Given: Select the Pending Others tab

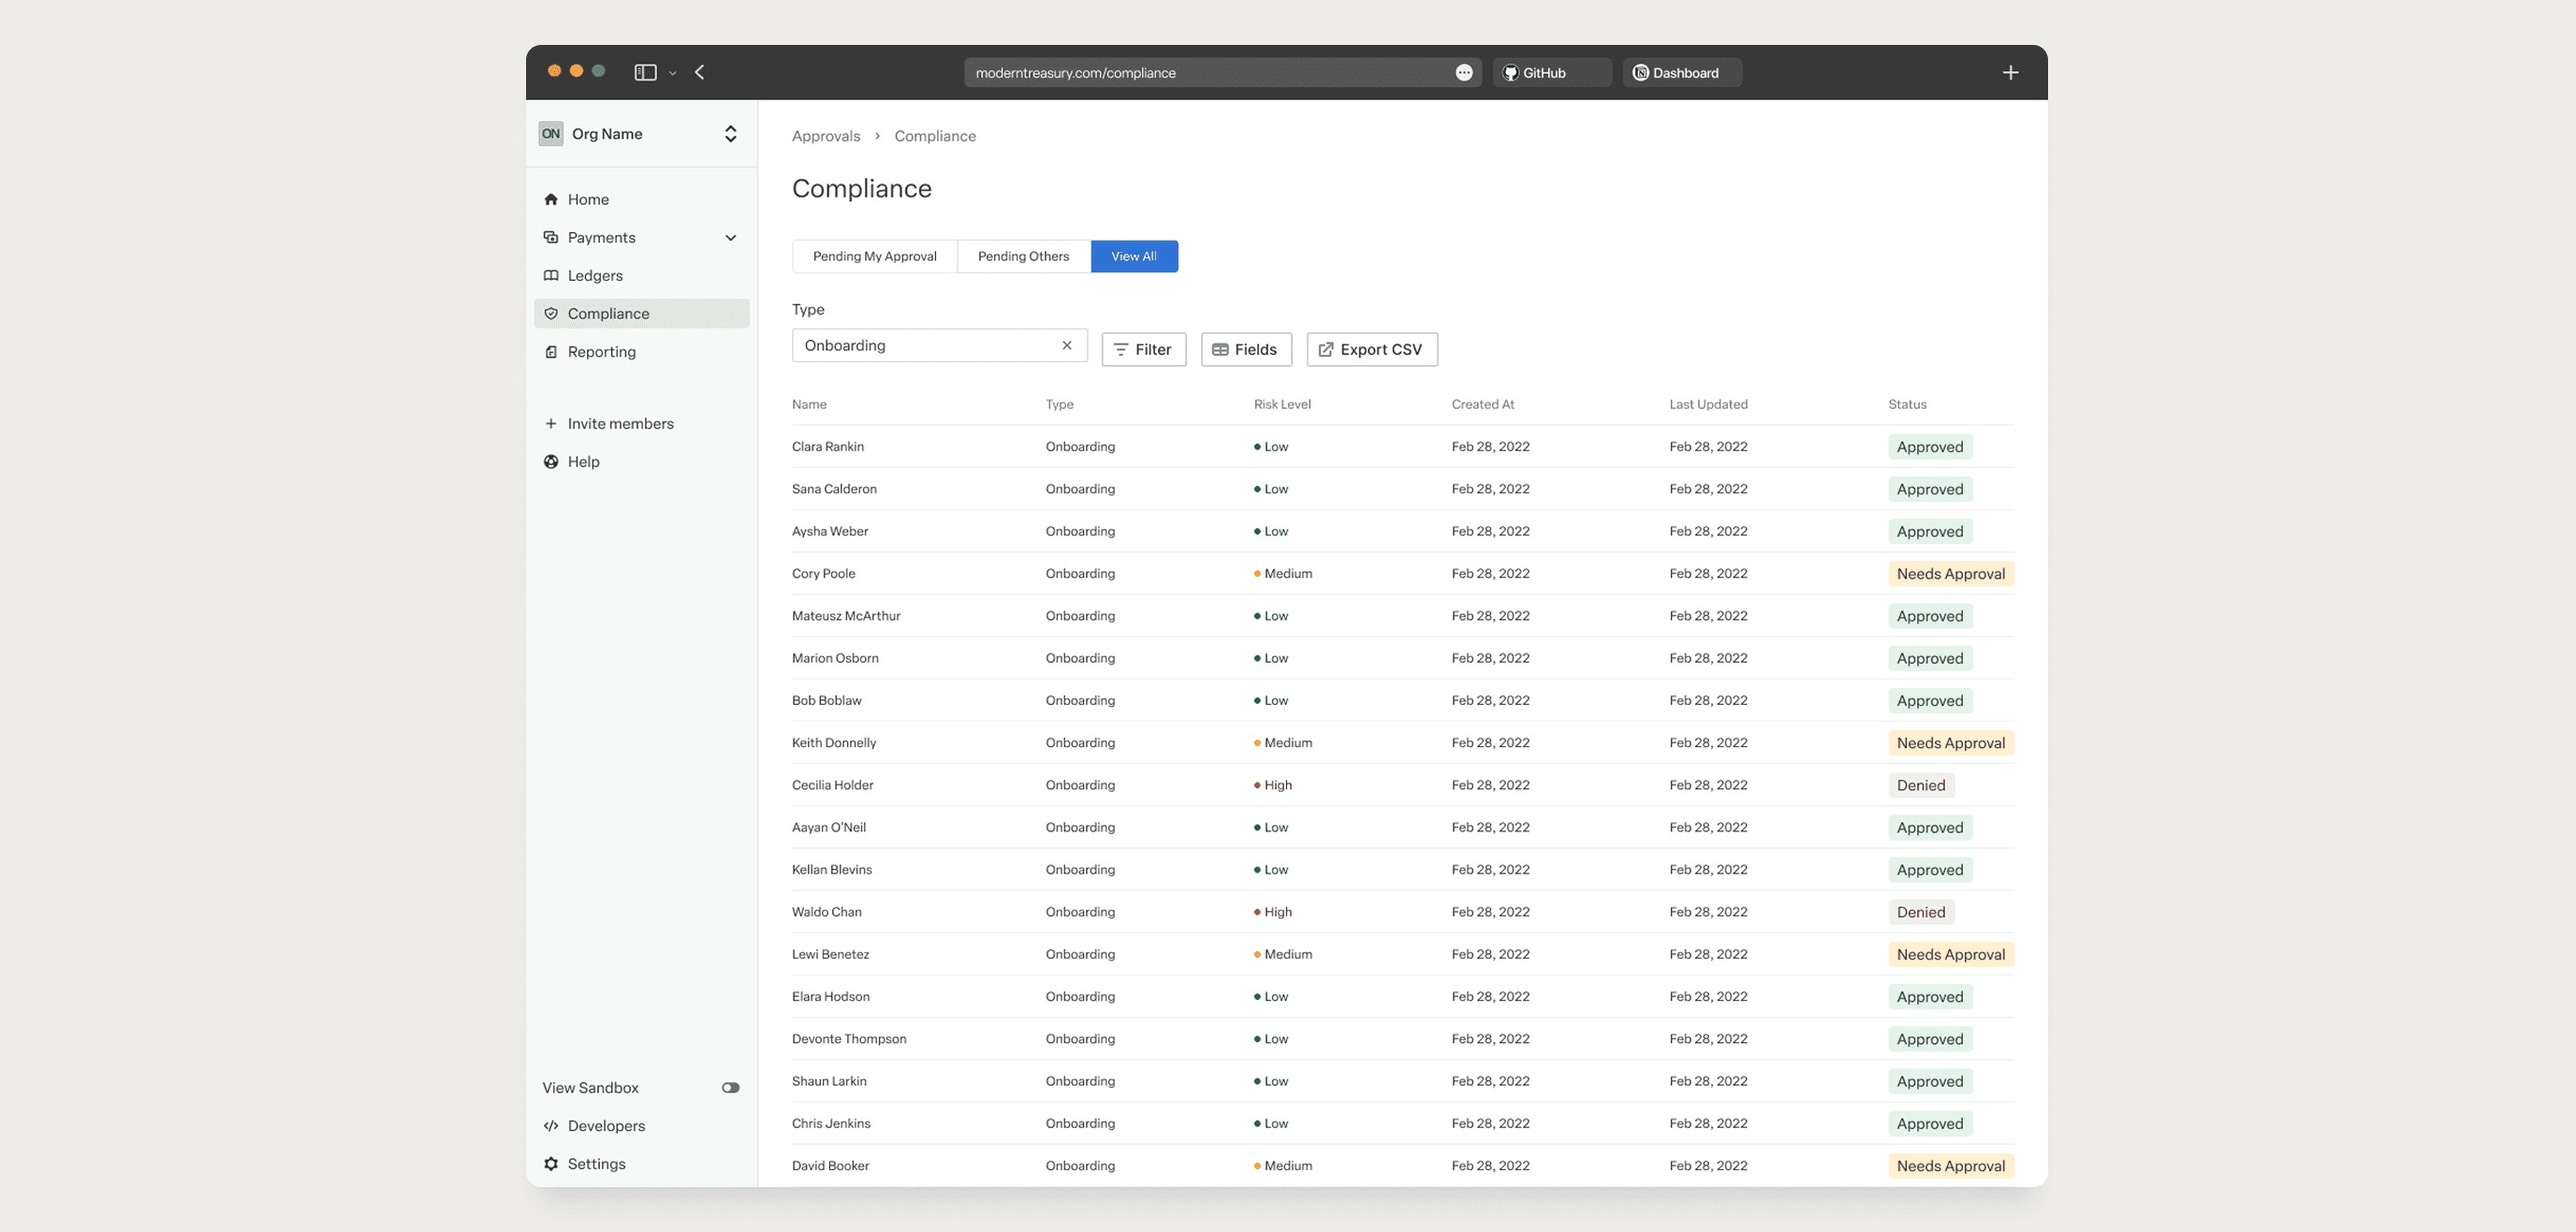Looking at the screenshot, I should click(x=1023, y=256).
